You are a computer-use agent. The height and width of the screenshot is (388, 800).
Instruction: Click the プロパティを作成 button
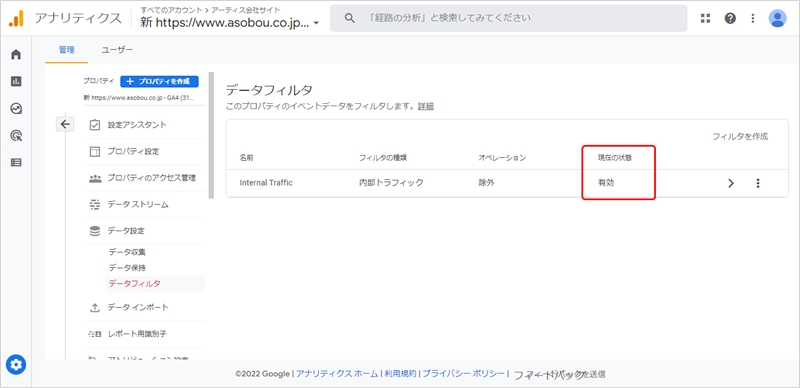tap(159, 81)
